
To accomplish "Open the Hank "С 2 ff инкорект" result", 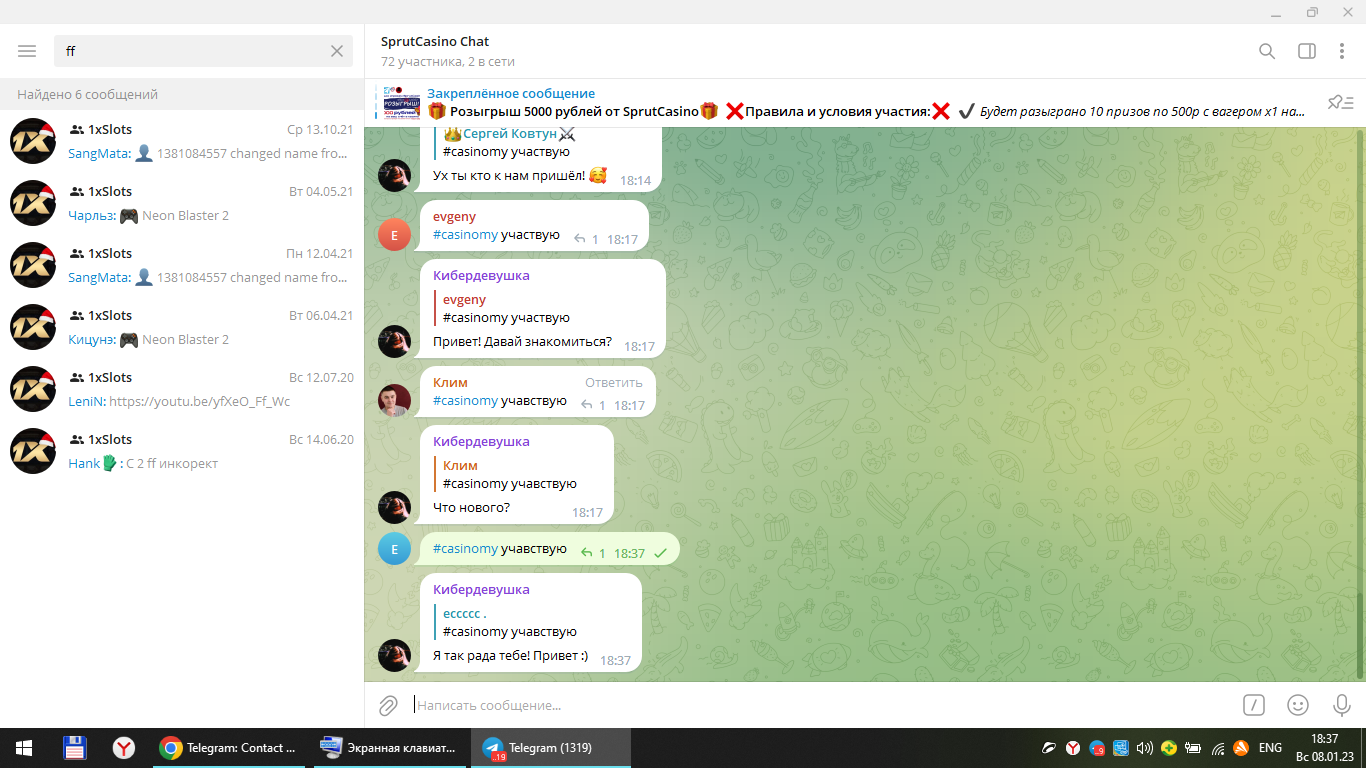I will pyautogui.click(x=182, y=451).
